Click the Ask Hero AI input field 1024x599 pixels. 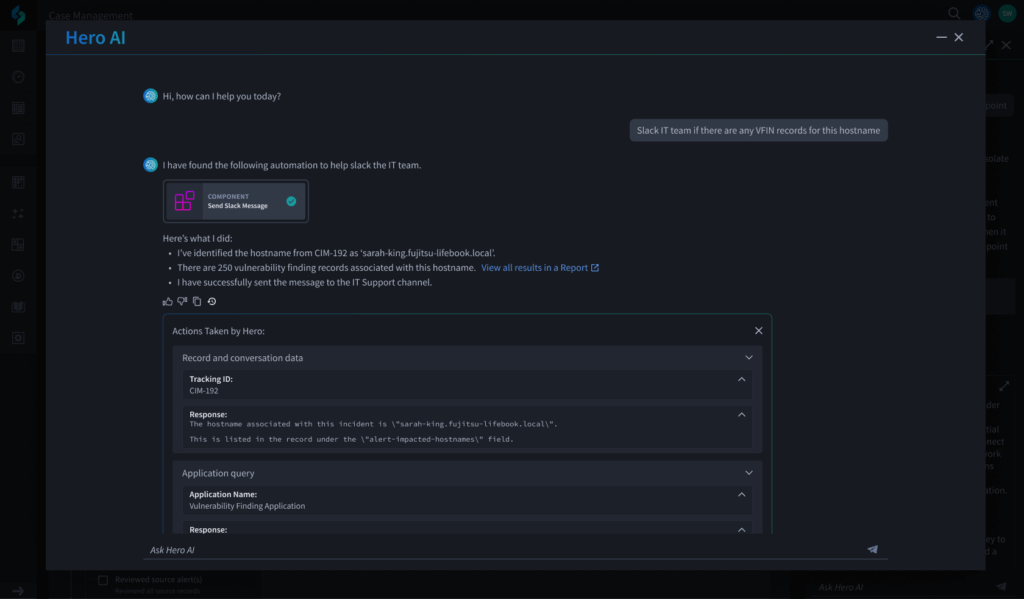pyautogui.click(x=500, y=549)
